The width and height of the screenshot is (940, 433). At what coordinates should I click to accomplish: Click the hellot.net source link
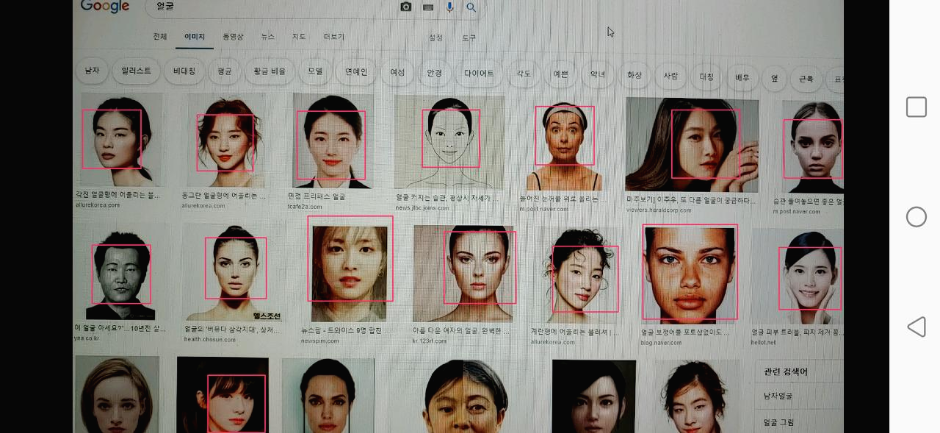pyautogui.click(x=764, y=342)
